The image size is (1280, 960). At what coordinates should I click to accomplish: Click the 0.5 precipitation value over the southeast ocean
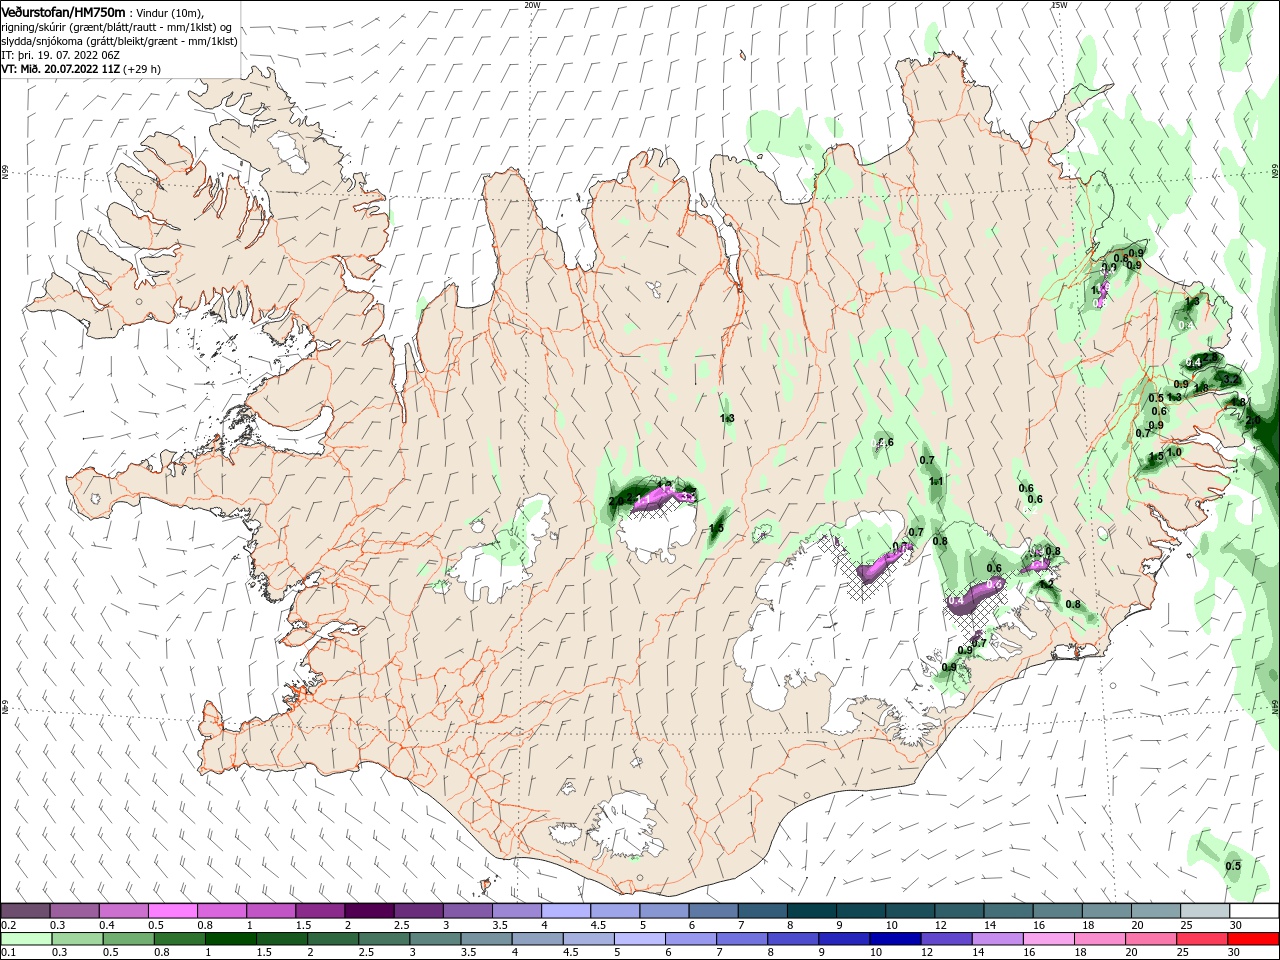pyautogui.click(x=1233, y=866)
